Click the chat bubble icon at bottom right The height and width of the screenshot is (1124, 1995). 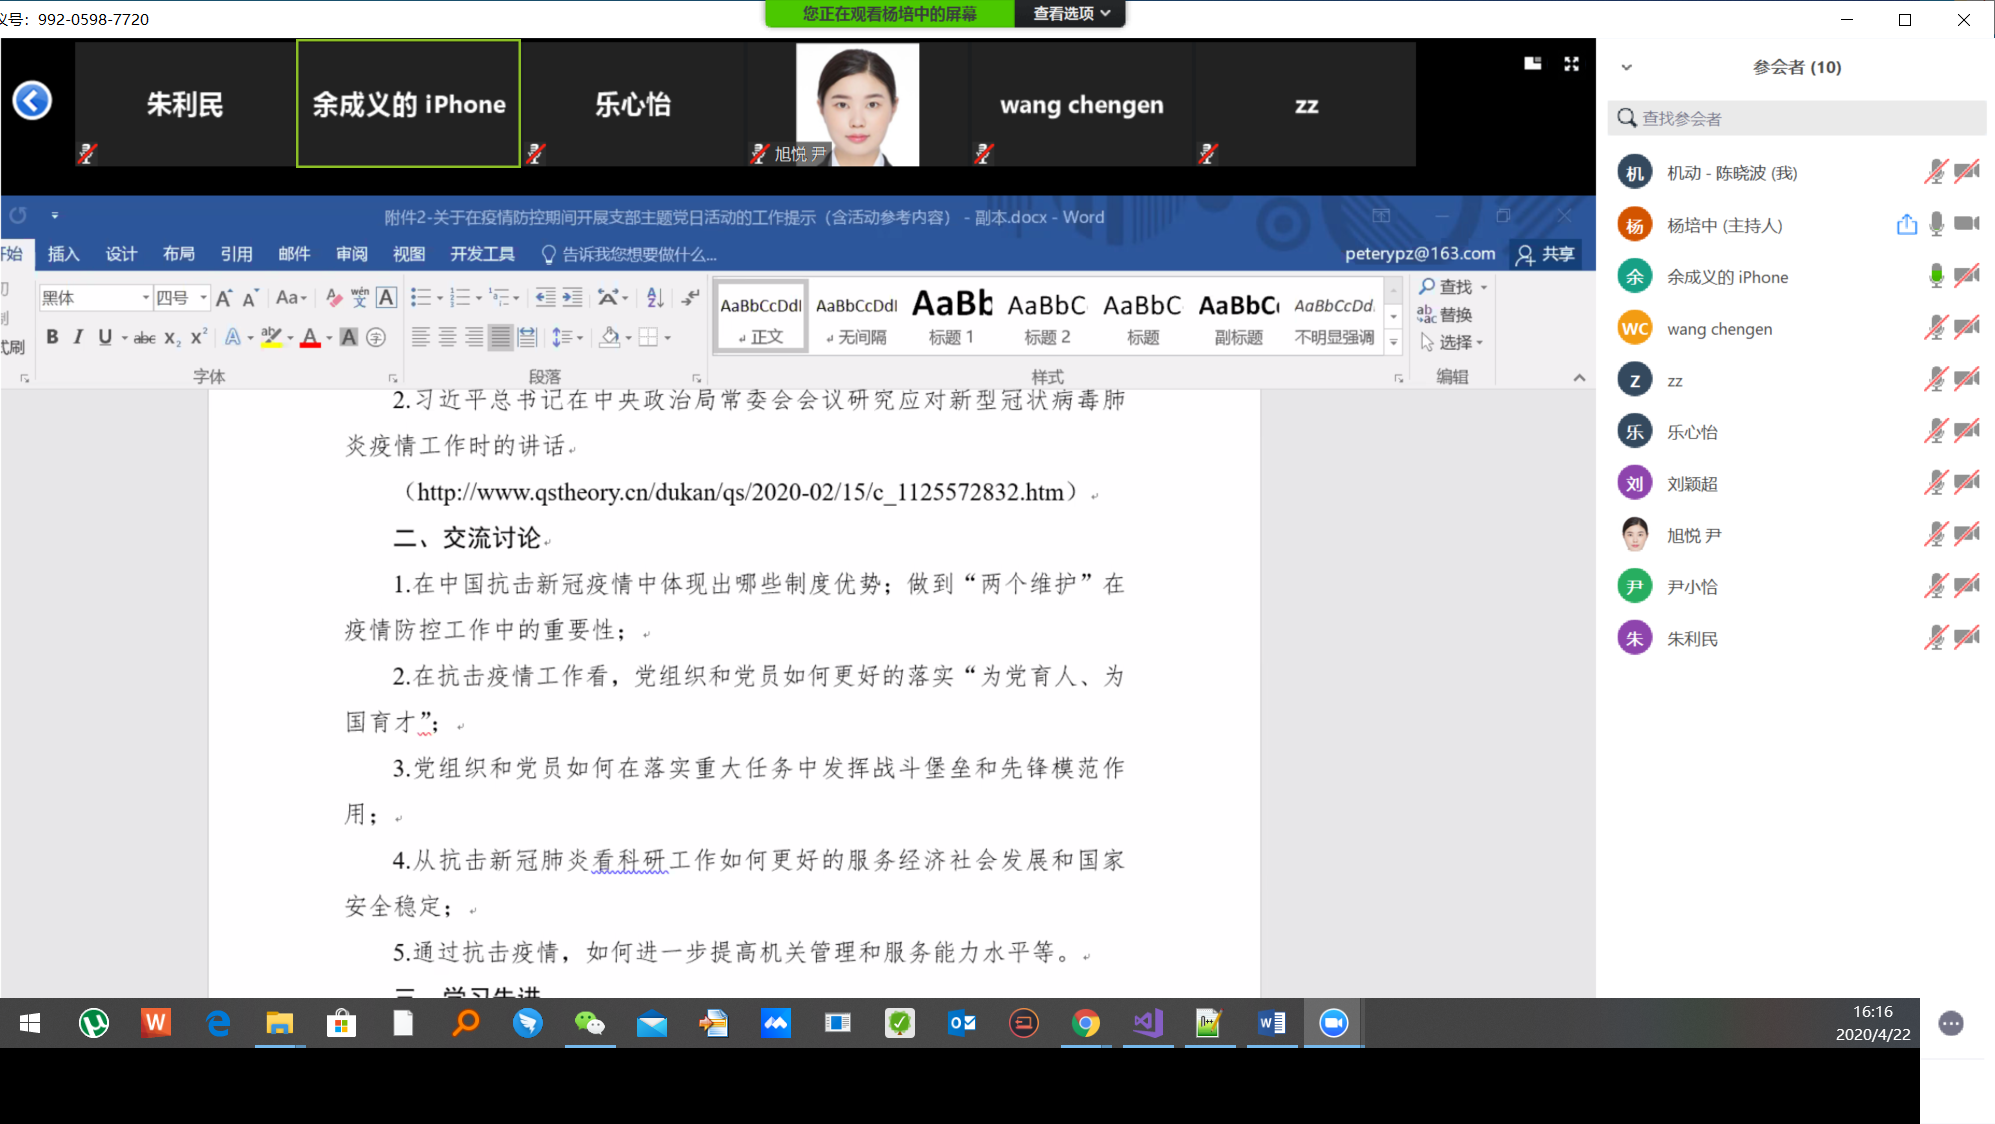click(x=1950, y=1023)
